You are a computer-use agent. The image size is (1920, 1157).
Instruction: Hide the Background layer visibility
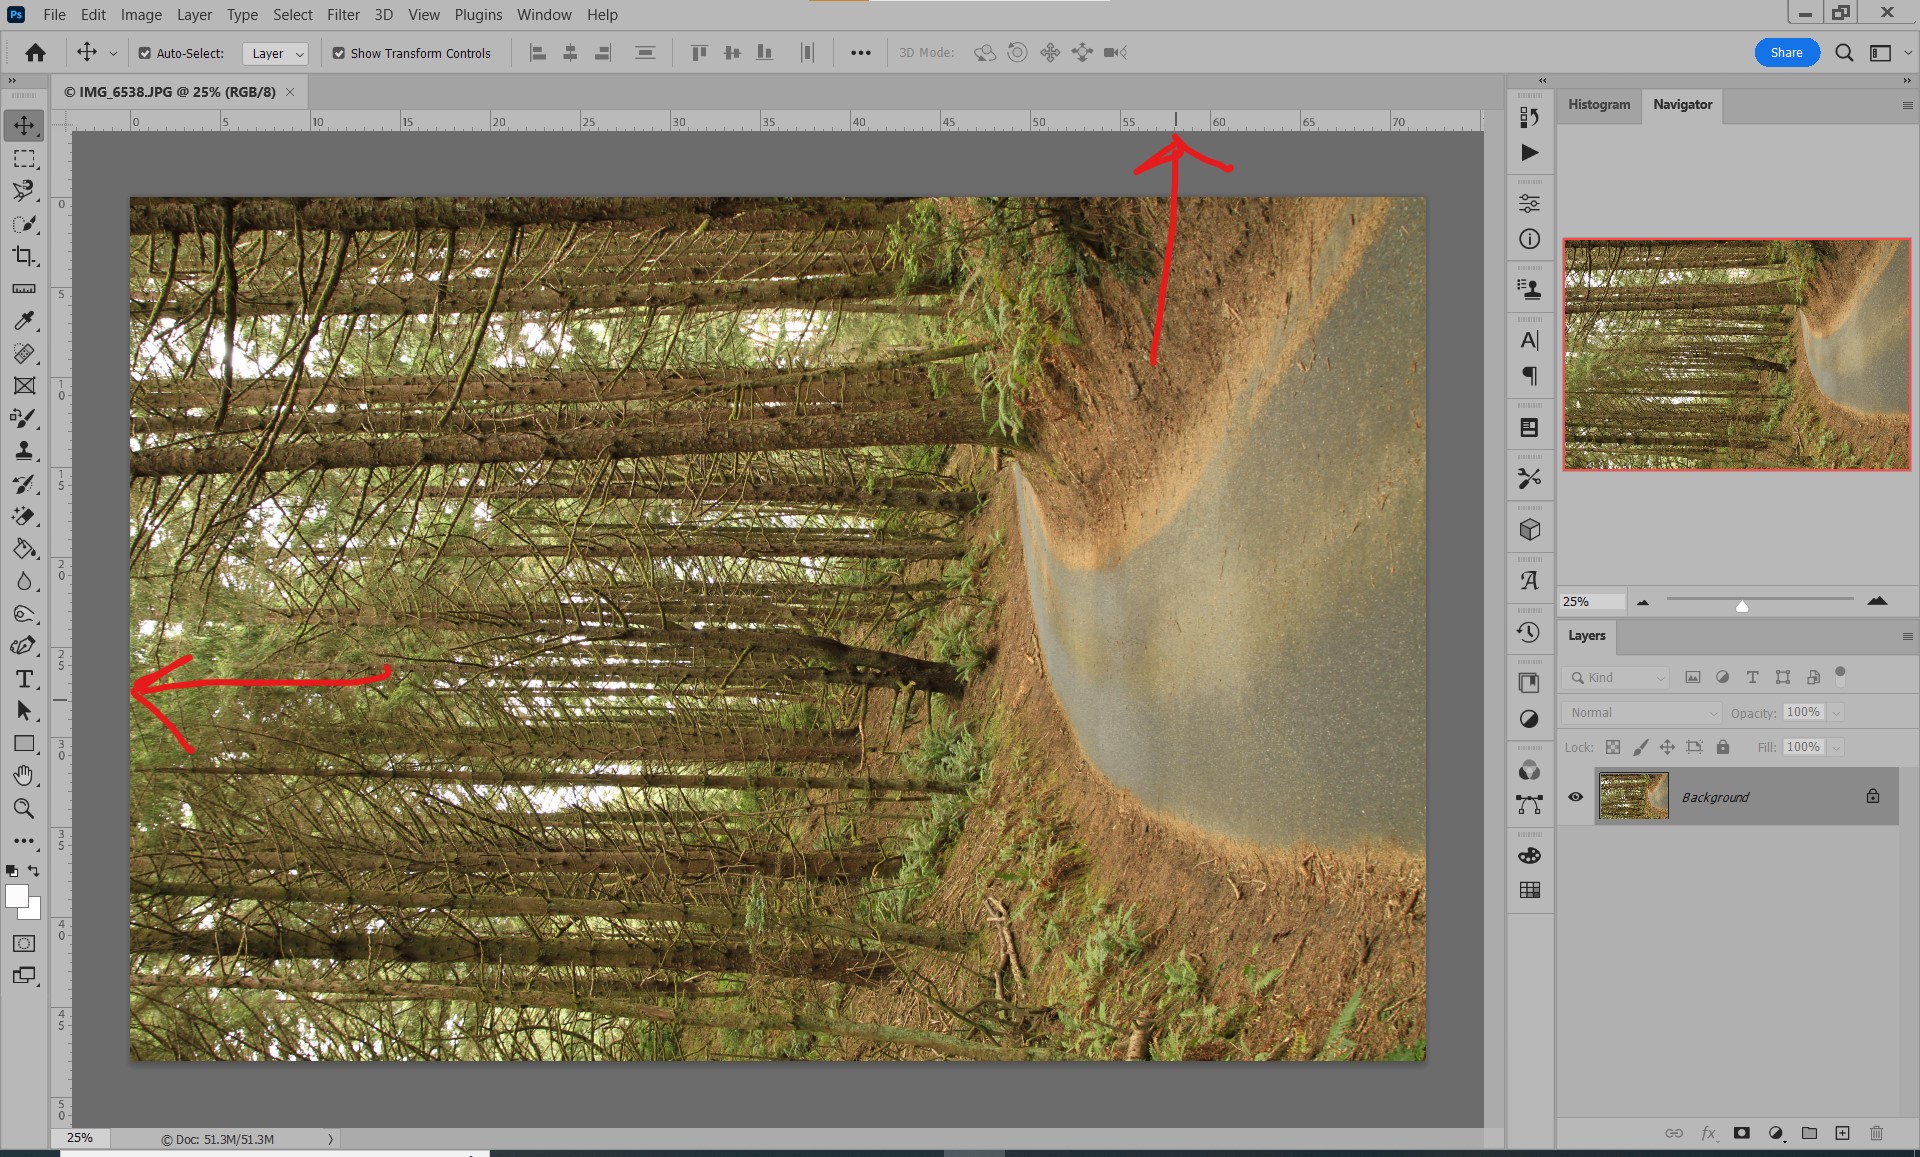coord(1576,797)
